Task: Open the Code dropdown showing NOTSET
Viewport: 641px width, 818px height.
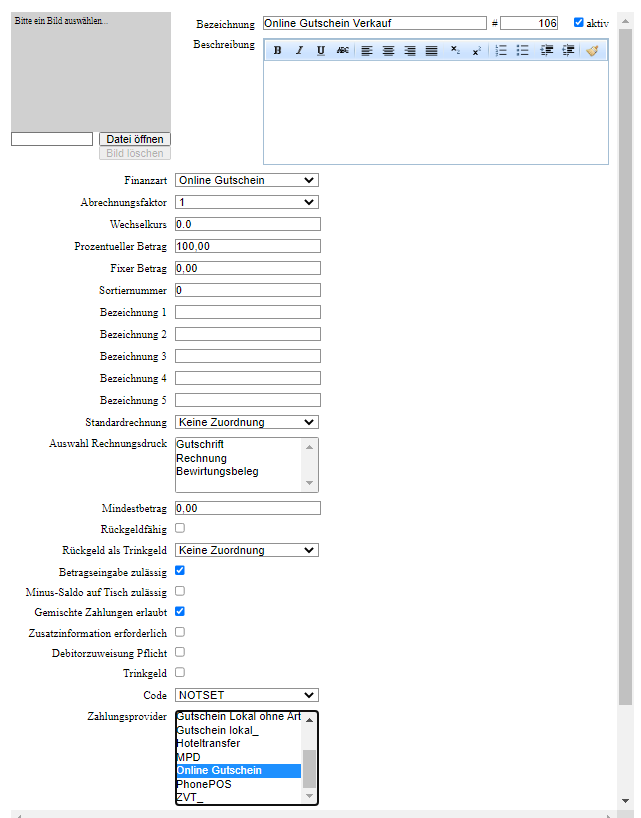Action: pos(247,695)
